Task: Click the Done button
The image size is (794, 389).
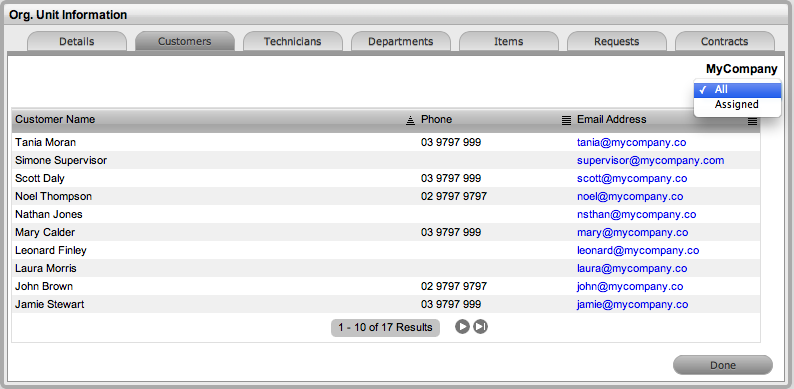Action: coord(723,365)
